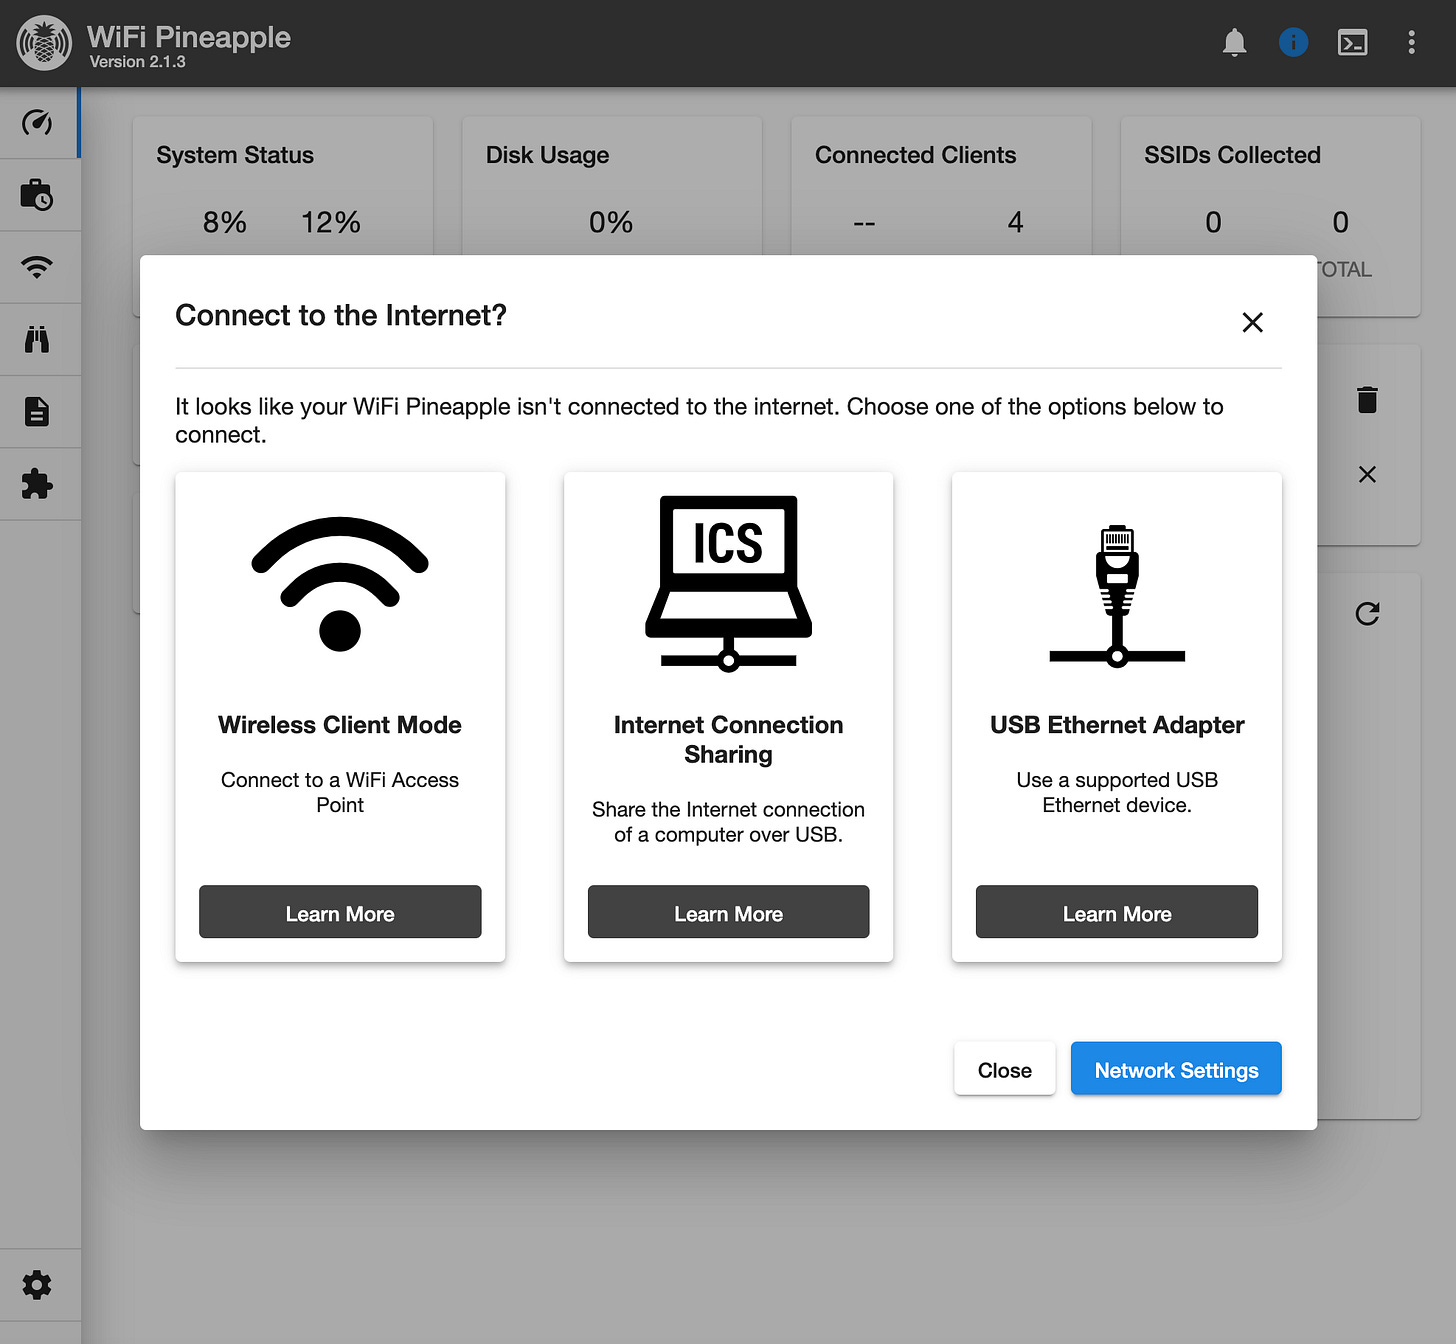Screen dimensions: 1456x1344
Task: Open Network Settings
Action: coord(1176,1068)
